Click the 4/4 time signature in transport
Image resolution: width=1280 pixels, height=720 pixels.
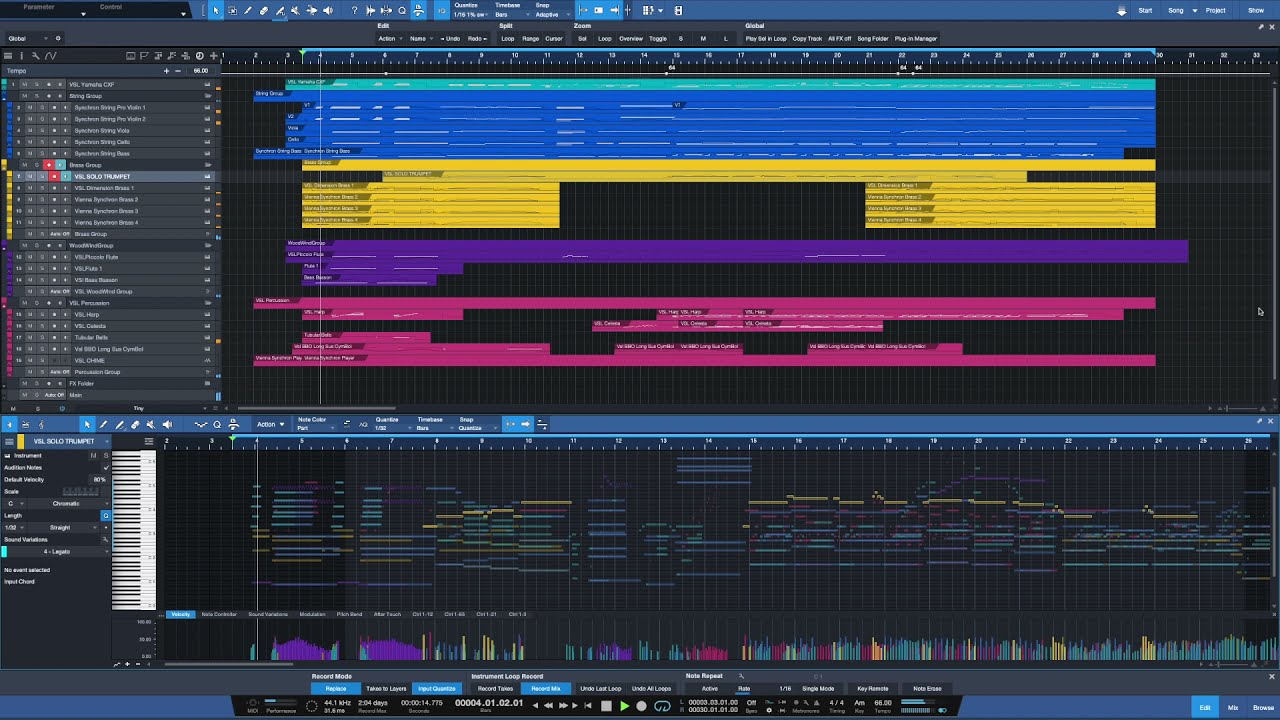[x=837, y=702]
